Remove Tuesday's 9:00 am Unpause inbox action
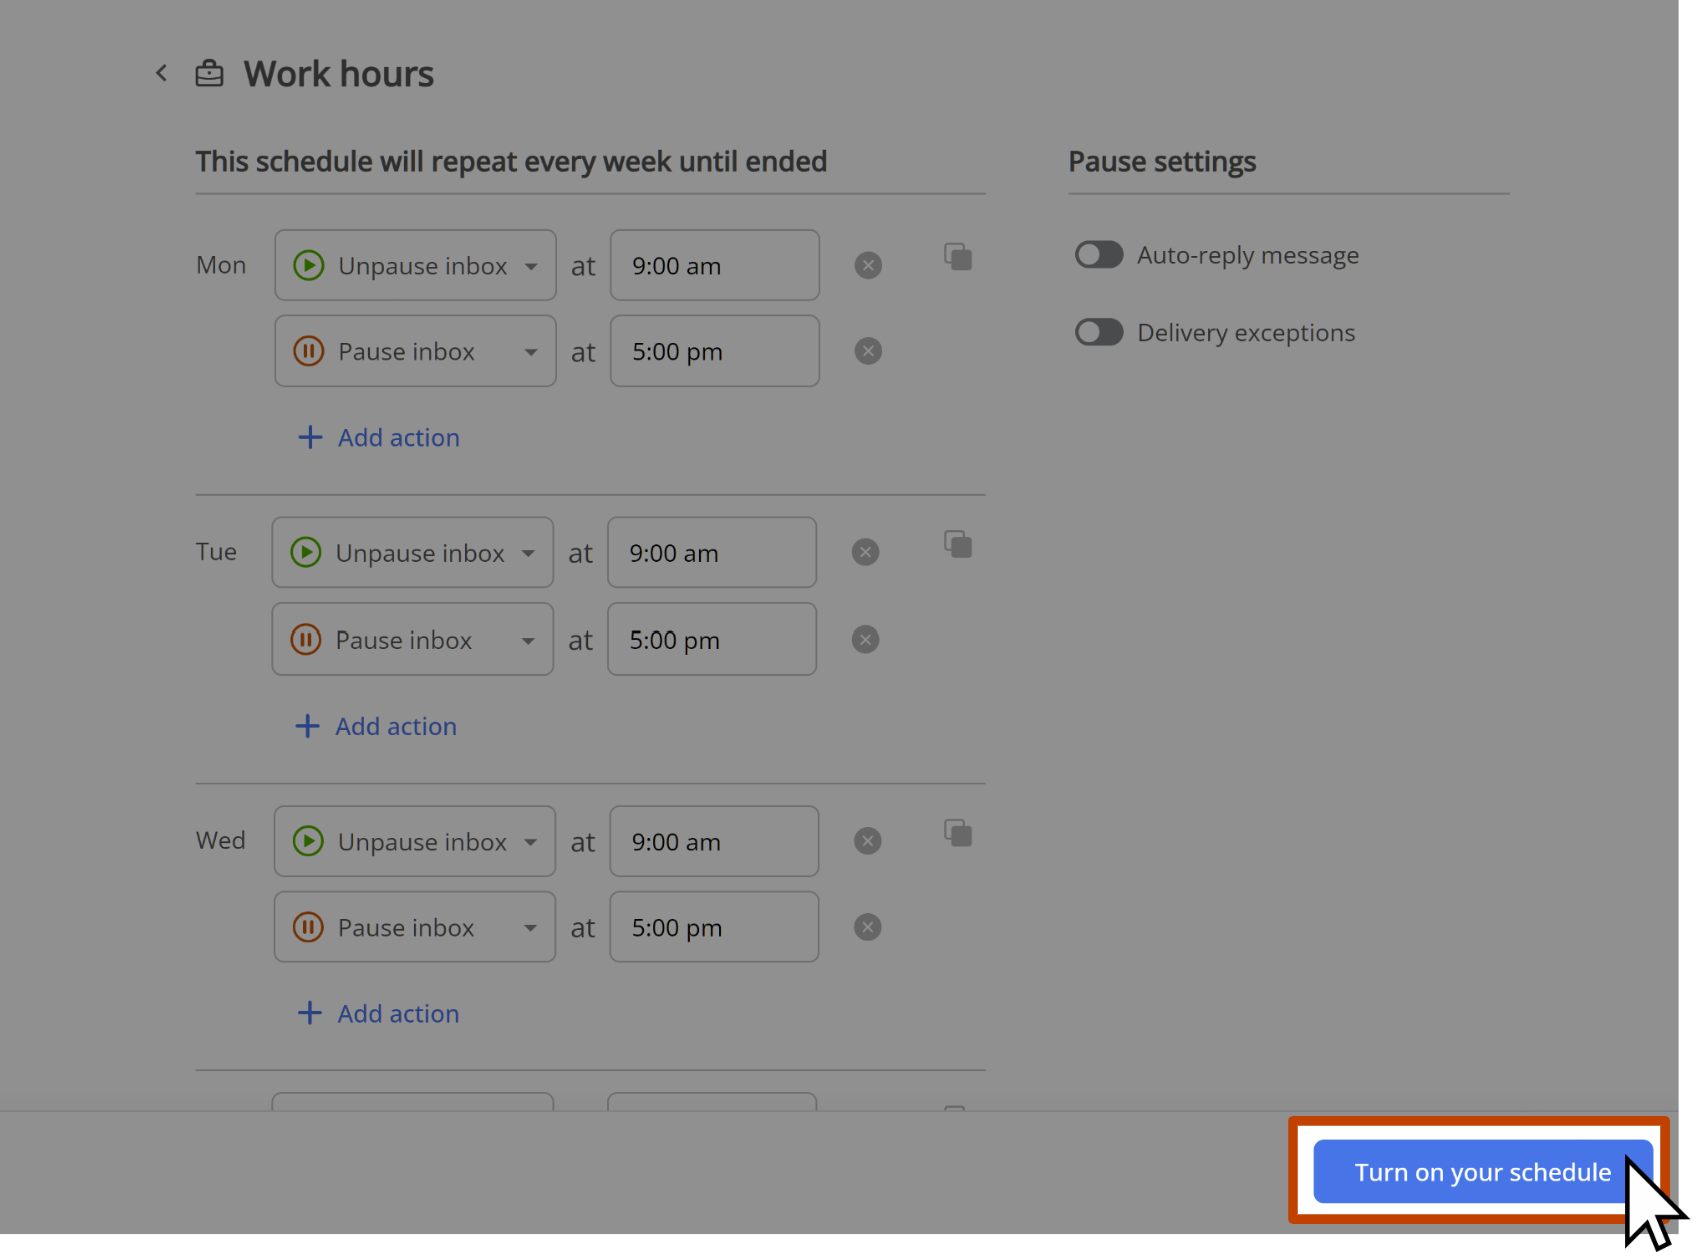This screenshot has height=1260, width=1698. click(865, 553)
